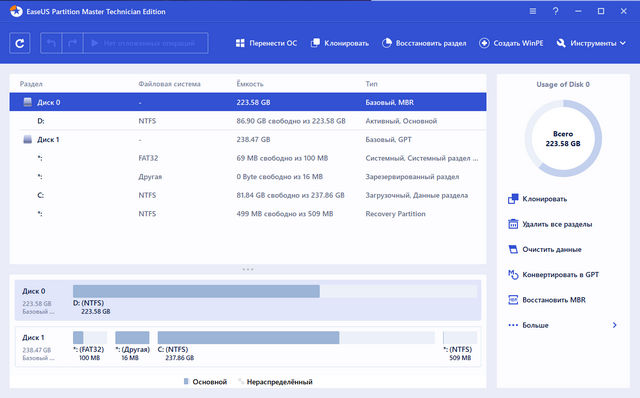Click the execute pending operations button
Screen dimensions: 640x398
click(146, 43)
